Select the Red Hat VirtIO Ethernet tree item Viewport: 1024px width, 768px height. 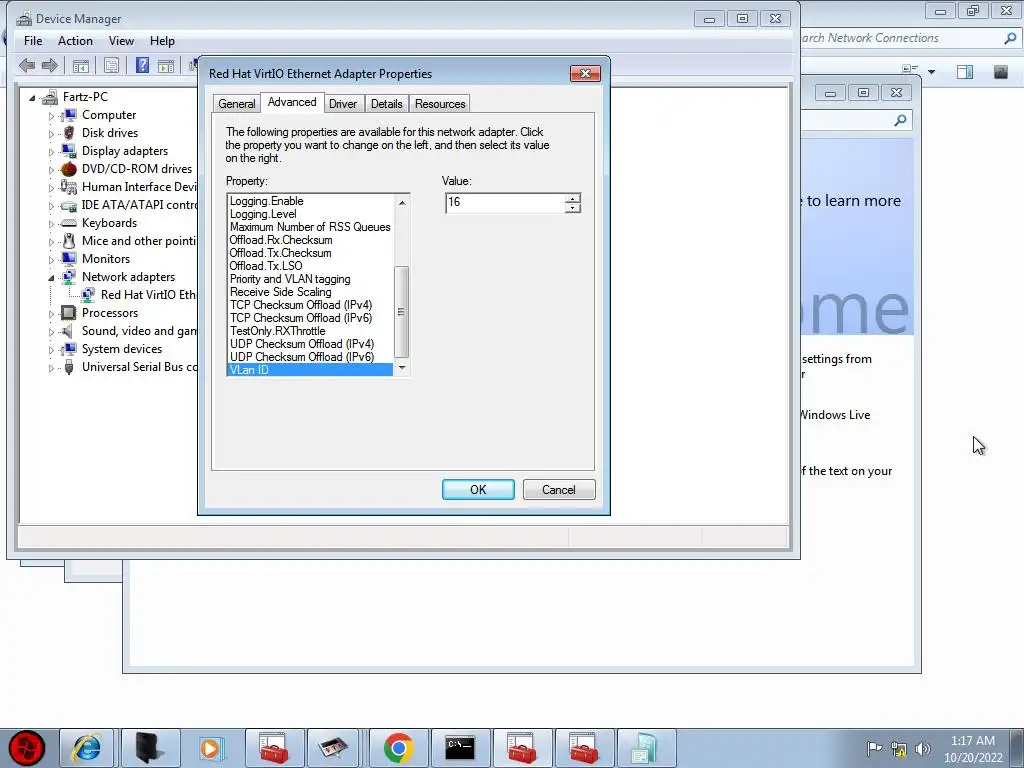tap(148, 295)
